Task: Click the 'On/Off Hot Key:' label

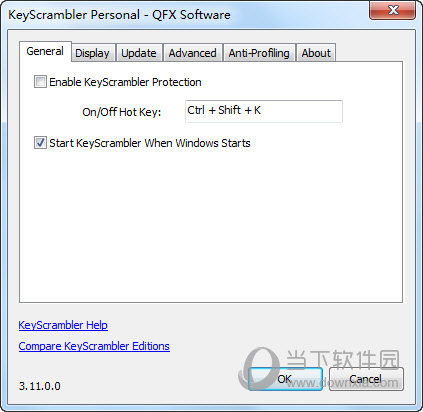Action: (x=122, y=112)
